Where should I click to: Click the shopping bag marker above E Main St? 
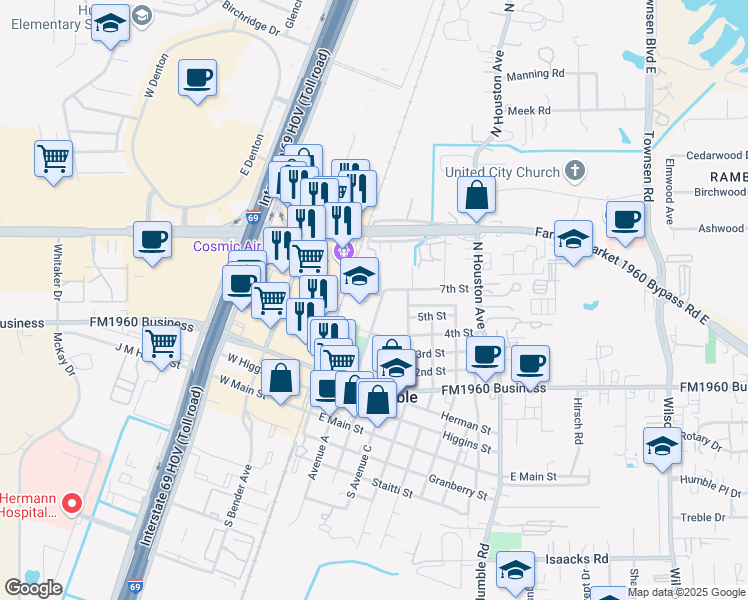click(x=377, y=403)
